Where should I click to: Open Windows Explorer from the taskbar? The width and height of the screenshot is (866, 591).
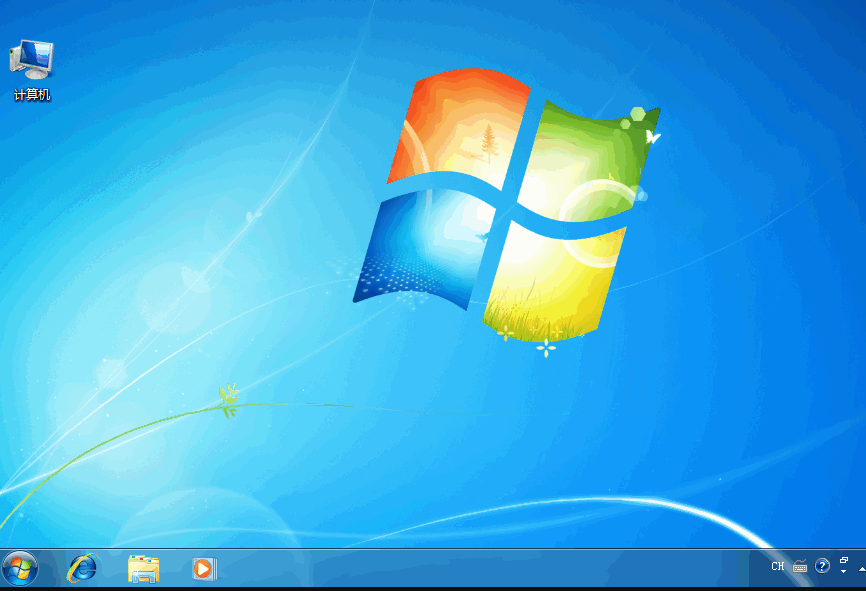(x=143, y=569)
